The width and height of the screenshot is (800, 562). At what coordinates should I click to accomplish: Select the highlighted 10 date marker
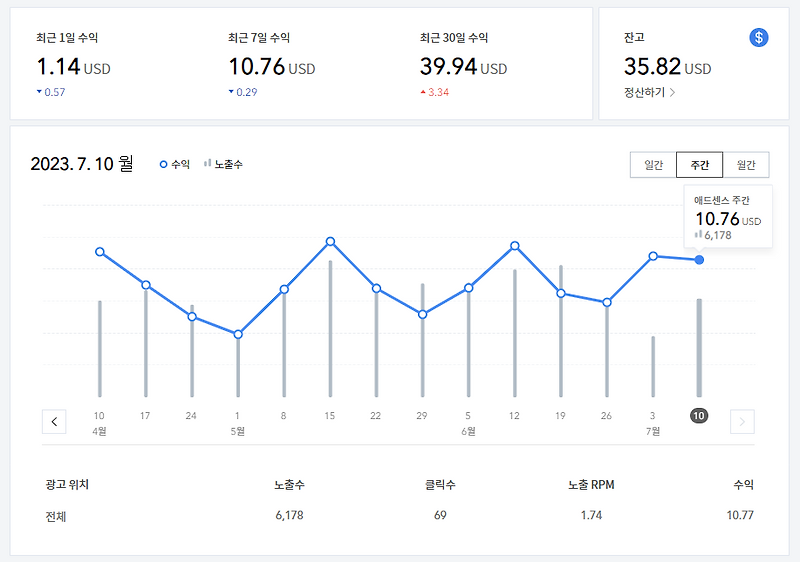pos(698,416)
